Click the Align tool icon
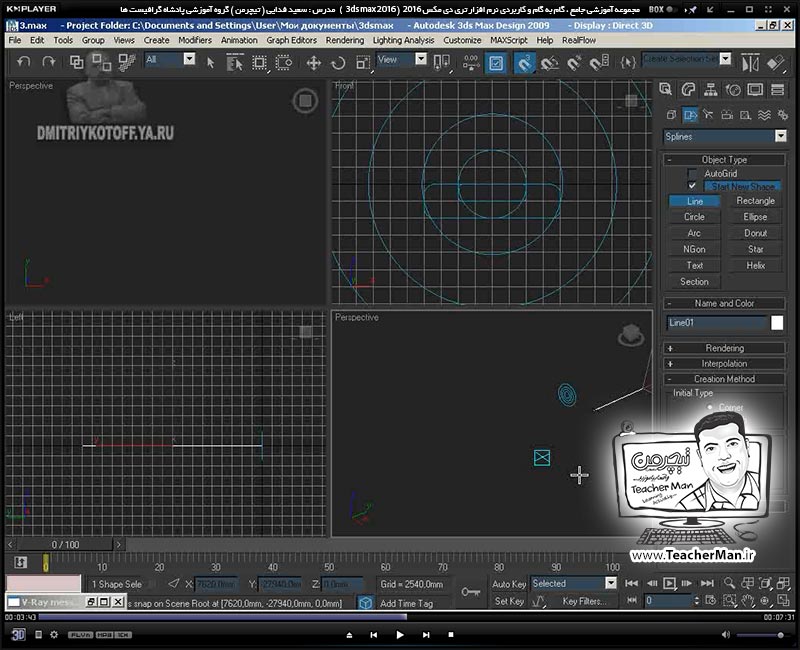The image size is (800, 650). (x=776, y=63)
